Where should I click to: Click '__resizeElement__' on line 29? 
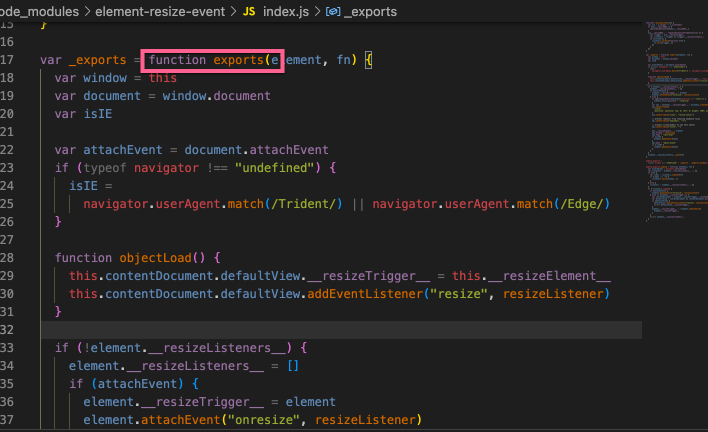pyautogui.click(x=549, y=276)
